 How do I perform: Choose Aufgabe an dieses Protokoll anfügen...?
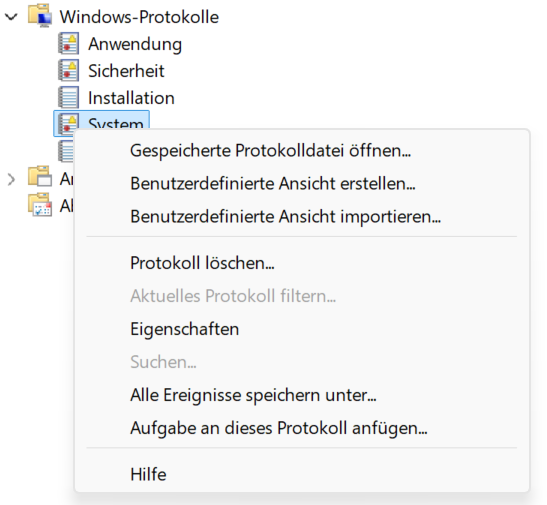pos(279,428)
